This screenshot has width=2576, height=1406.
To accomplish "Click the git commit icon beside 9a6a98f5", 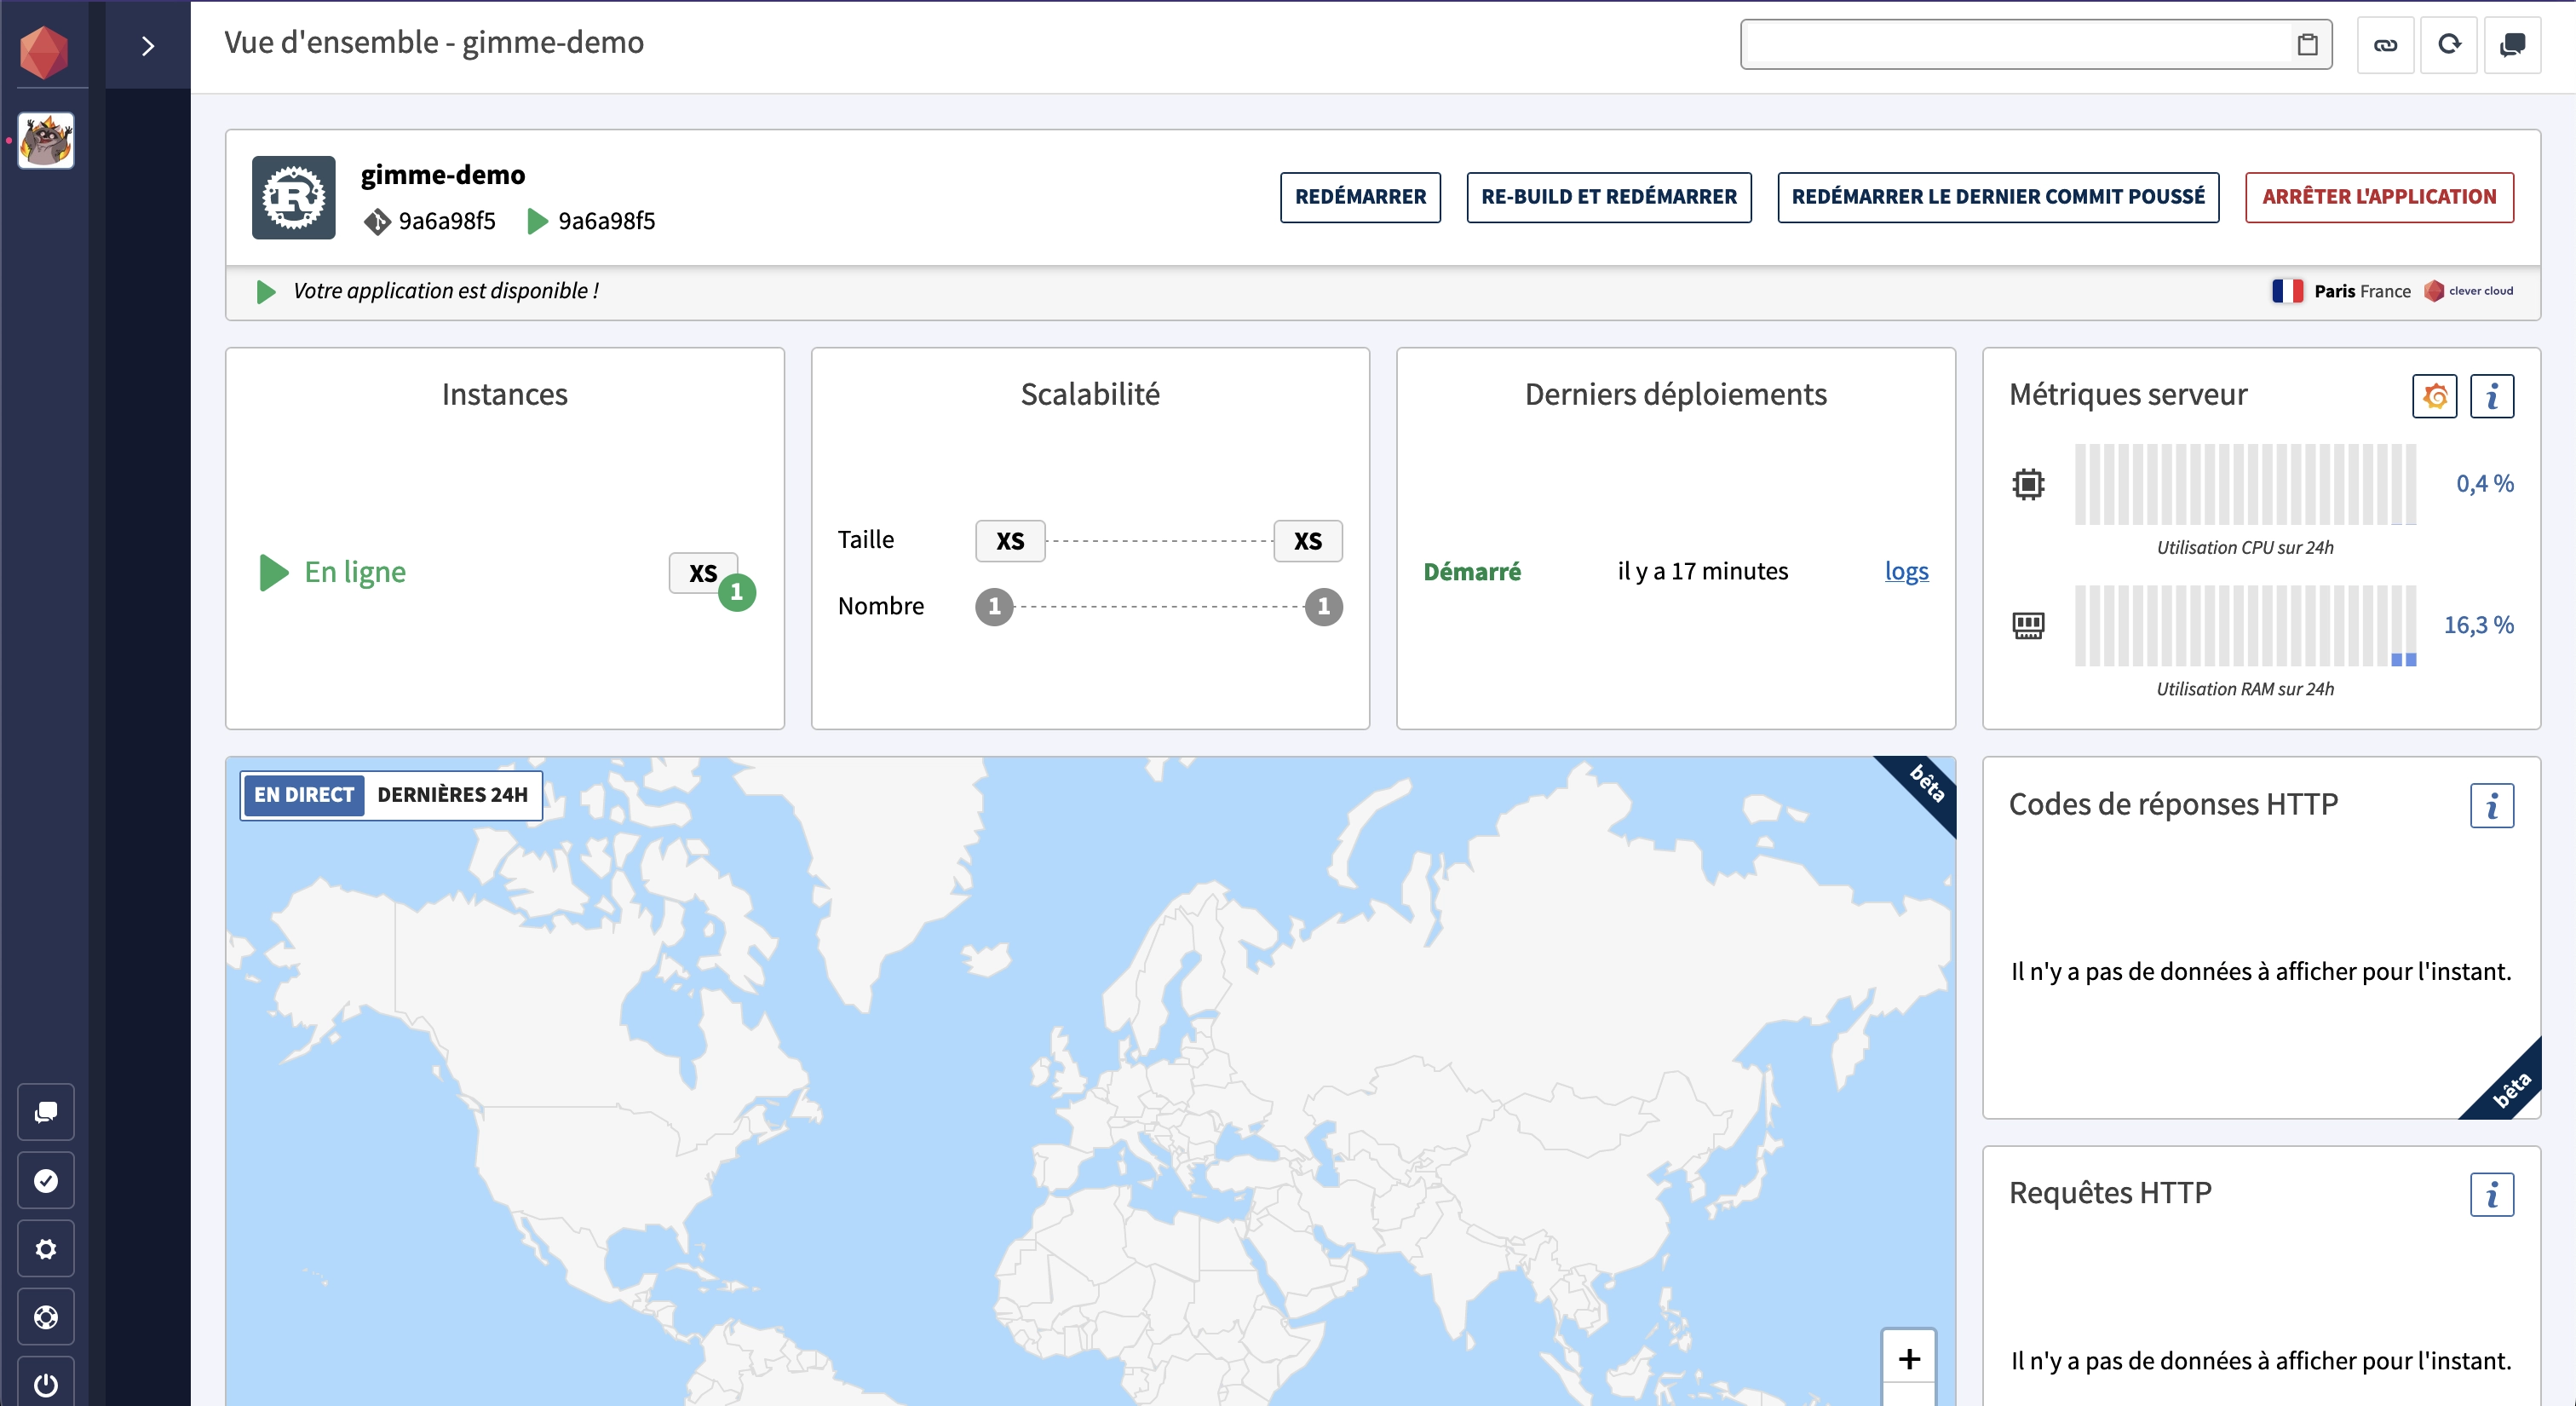I will point(377,221).
